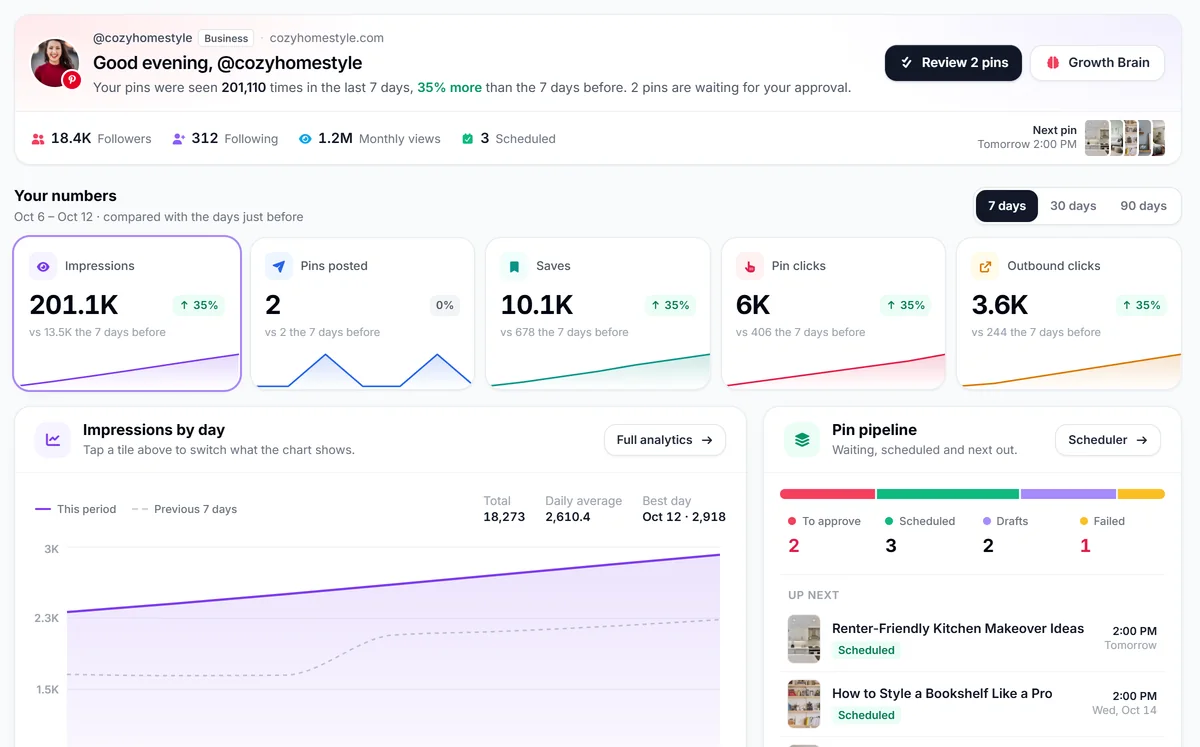Select the 7 days range tab
Viewport: 1200px width, 747px height.
pos(1007,206)
